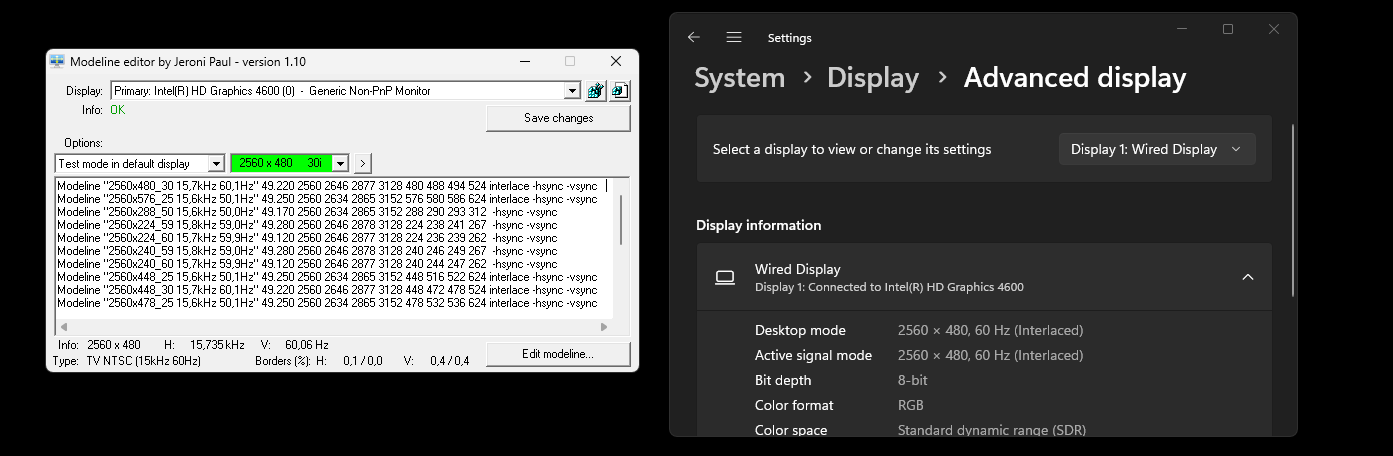The image size is (1393, 456).
Task: Select the 2560x240_60 modeline row
Action: click(x=307, y=264)
